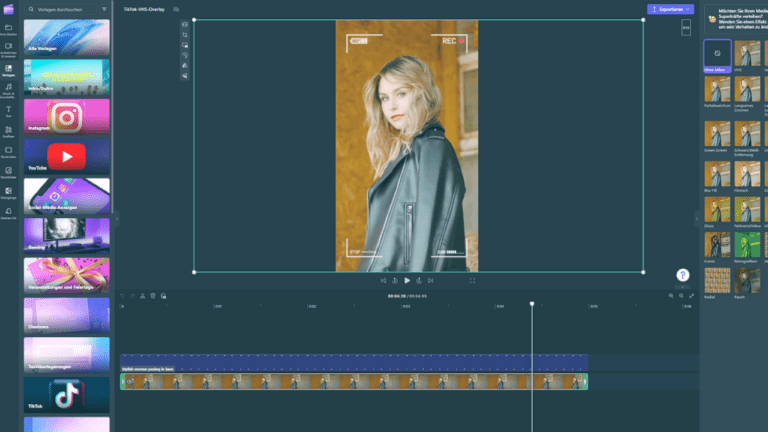Collapse the left templates panel

pyautogui.click(x=116, y=217)
